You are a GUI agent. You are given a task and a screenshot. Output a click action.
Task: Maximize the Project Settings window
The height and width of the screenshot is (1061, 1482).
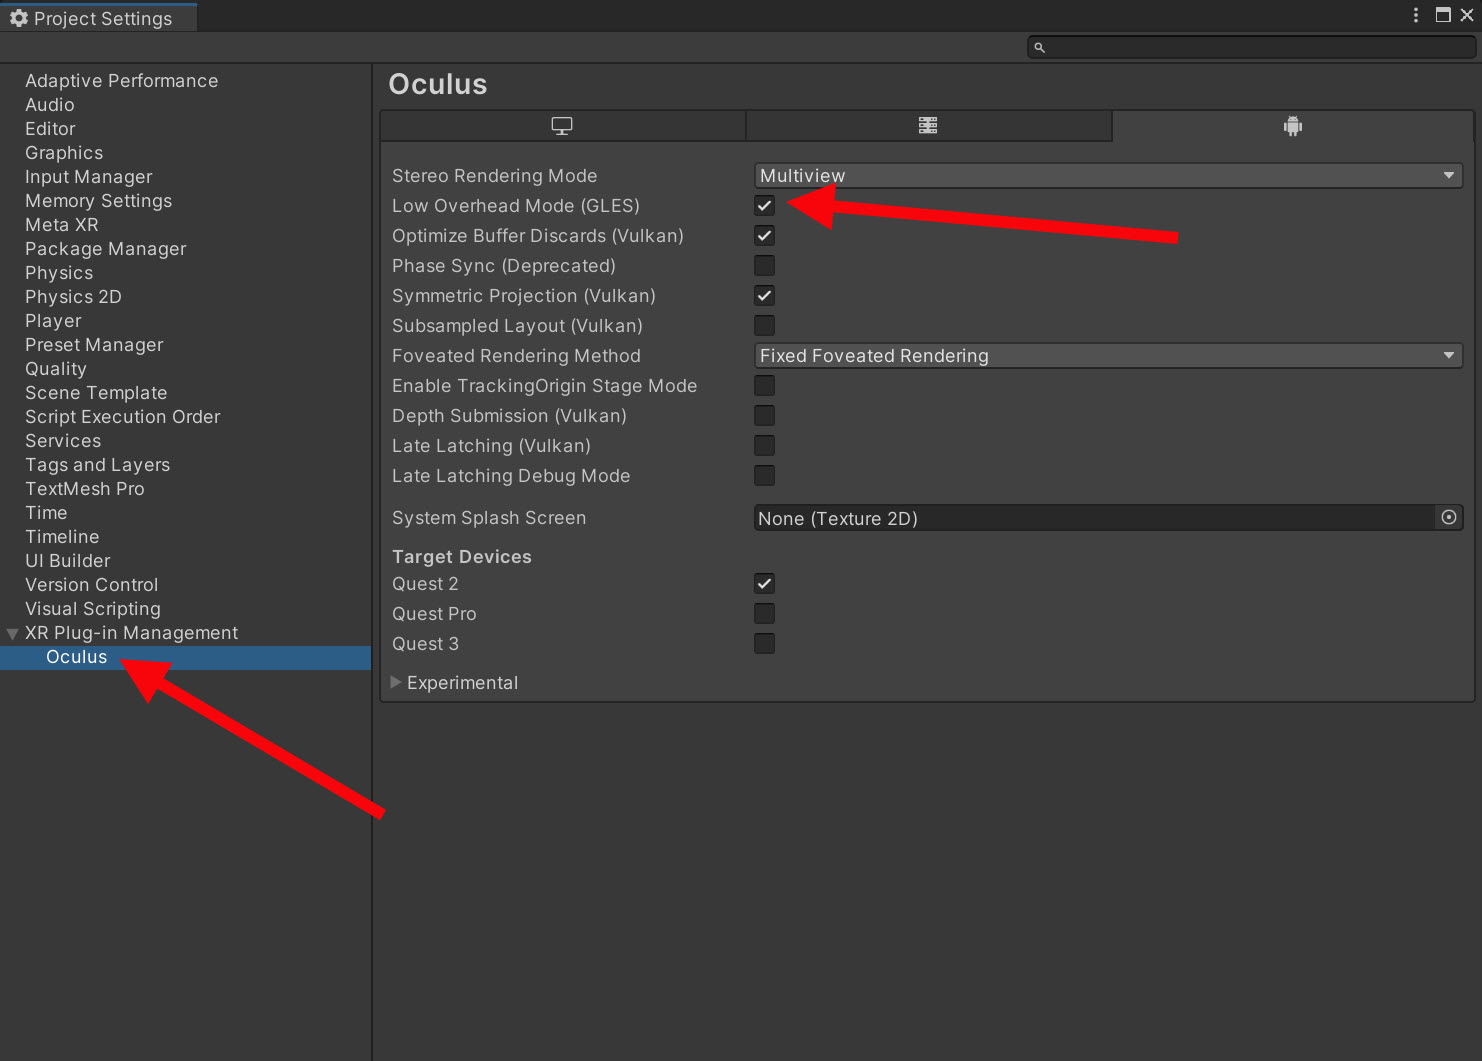tap(1443, 15)
